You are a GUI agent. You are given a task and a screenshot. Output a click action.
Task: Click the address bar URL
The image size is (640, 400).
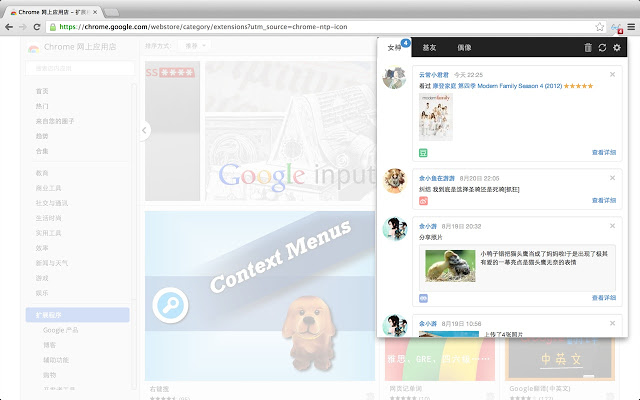[x=203, y=27]
